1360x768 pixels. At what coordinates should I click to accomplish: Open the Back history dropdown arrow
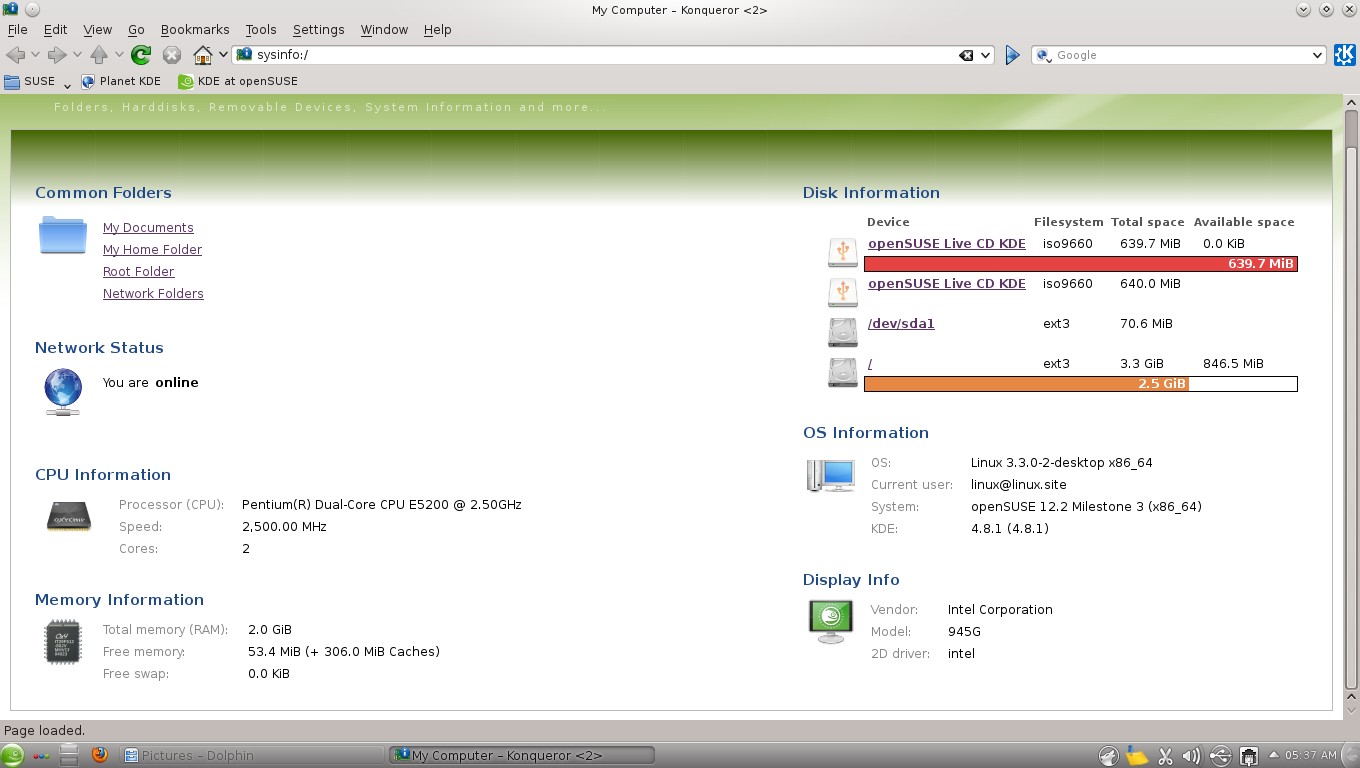pos(35,55)
